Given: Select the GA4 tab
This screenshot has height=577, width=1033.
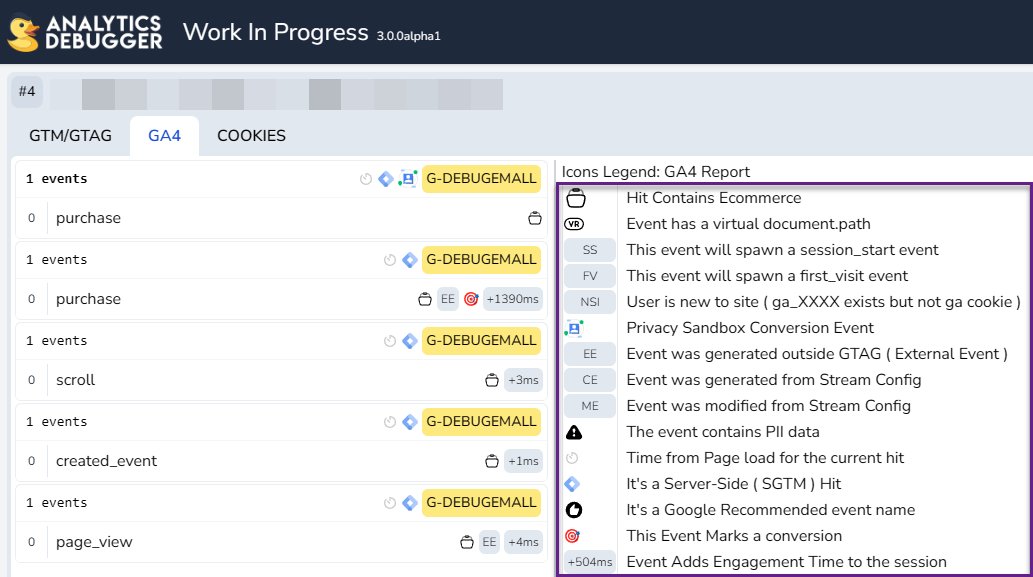Looking at the screenshot, I should (x=164, y=136).
